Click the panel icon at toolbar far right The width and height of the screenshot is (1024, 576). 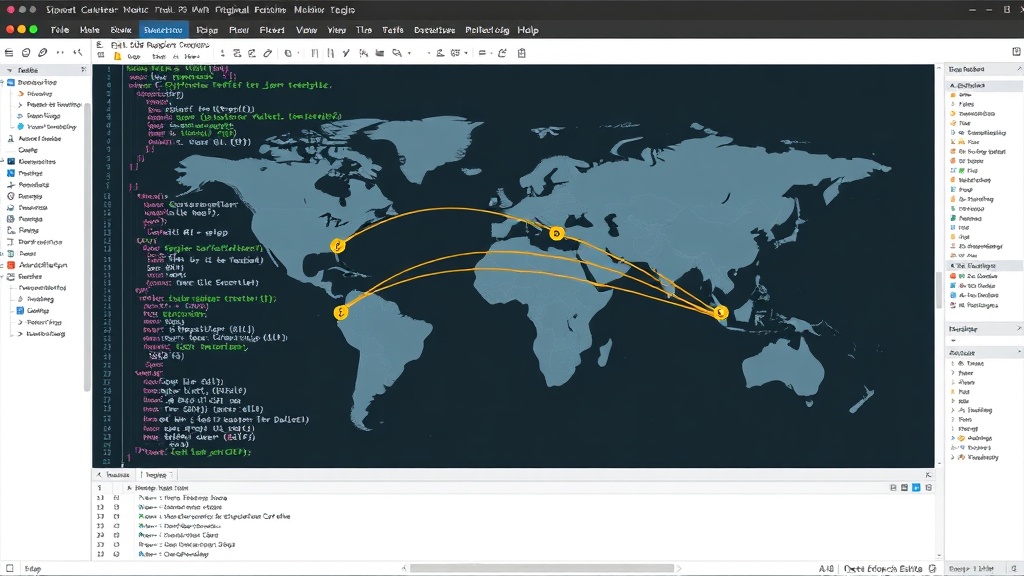click(1016, 52)
